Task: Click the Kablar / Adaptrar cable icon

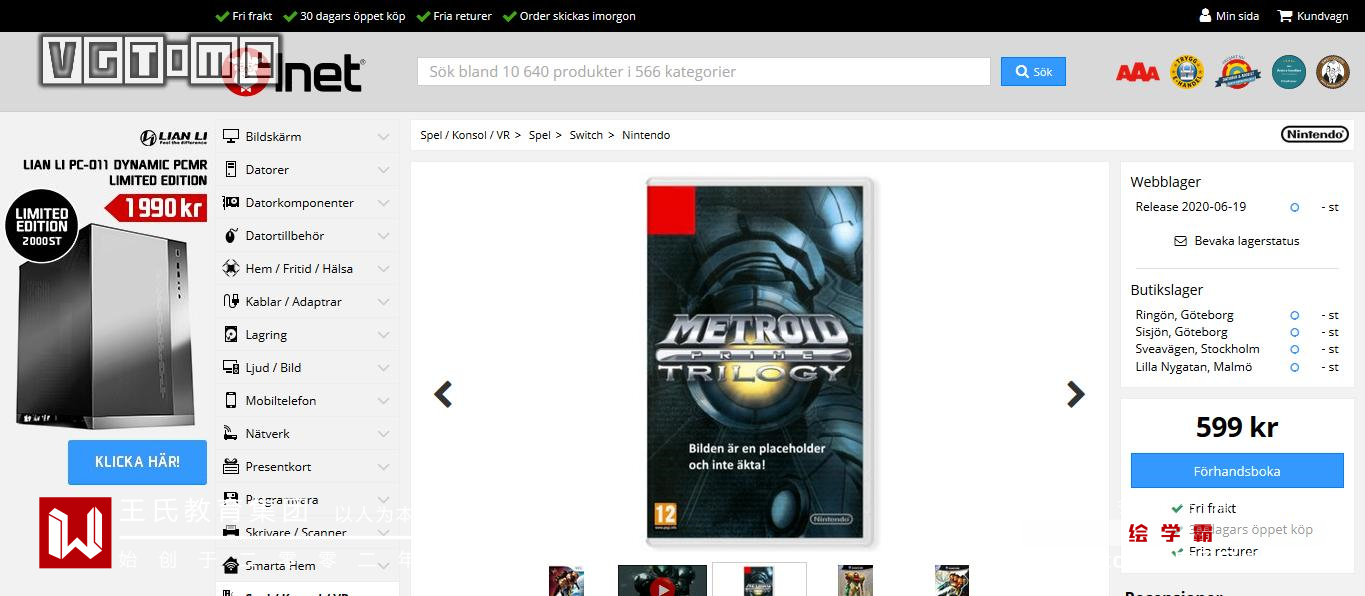Action: tap(231, 301)
